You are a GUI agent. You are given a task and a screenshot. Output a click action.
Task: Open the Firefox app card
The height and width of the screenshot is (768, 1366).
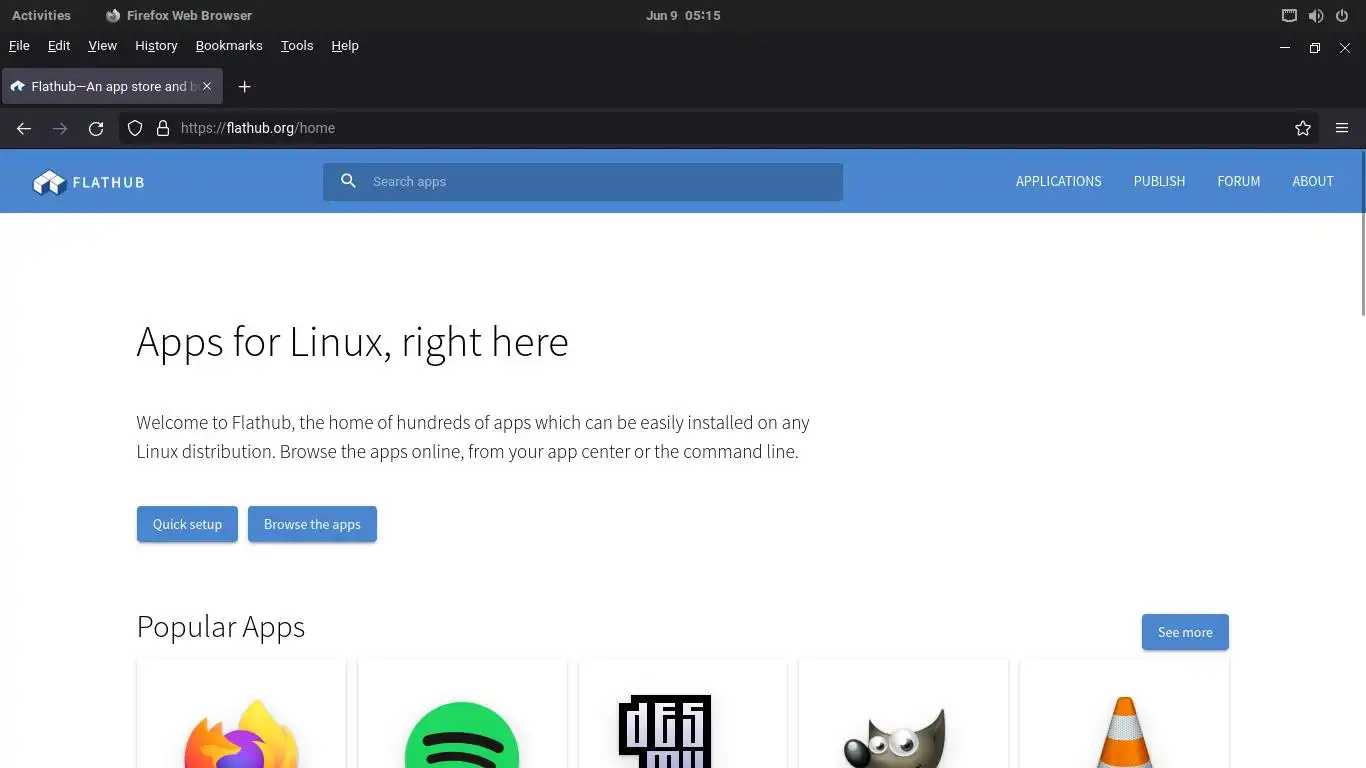click(241, 714)
